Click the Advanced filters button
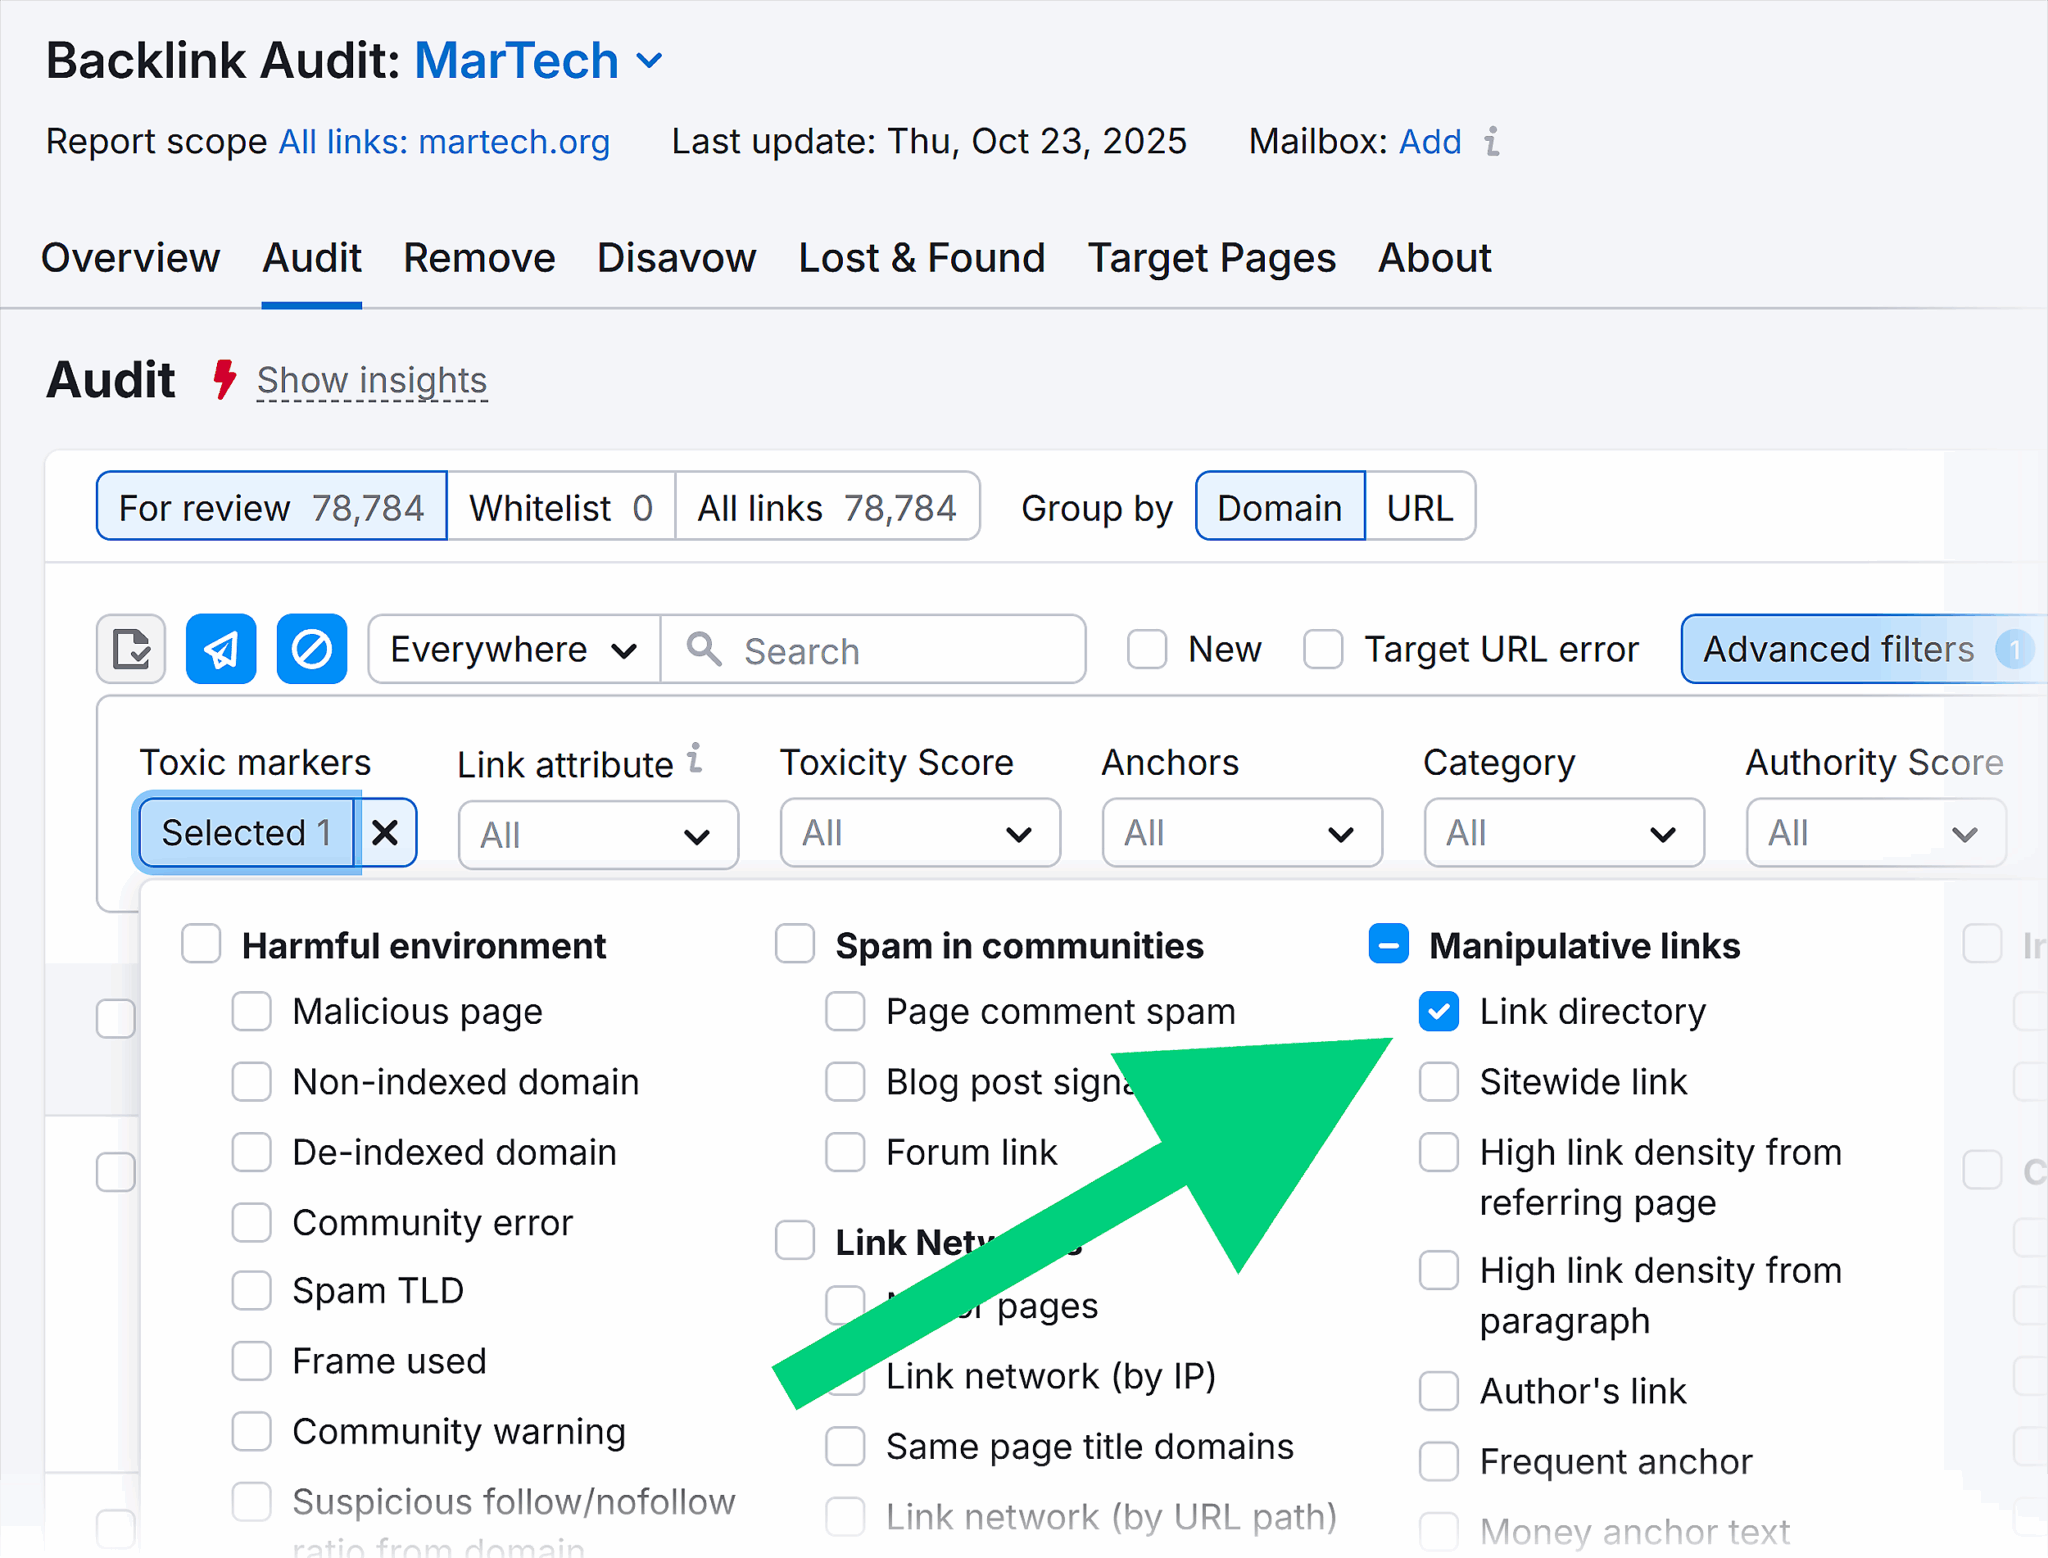The image size is (2048, 1558). point(1839,649)
